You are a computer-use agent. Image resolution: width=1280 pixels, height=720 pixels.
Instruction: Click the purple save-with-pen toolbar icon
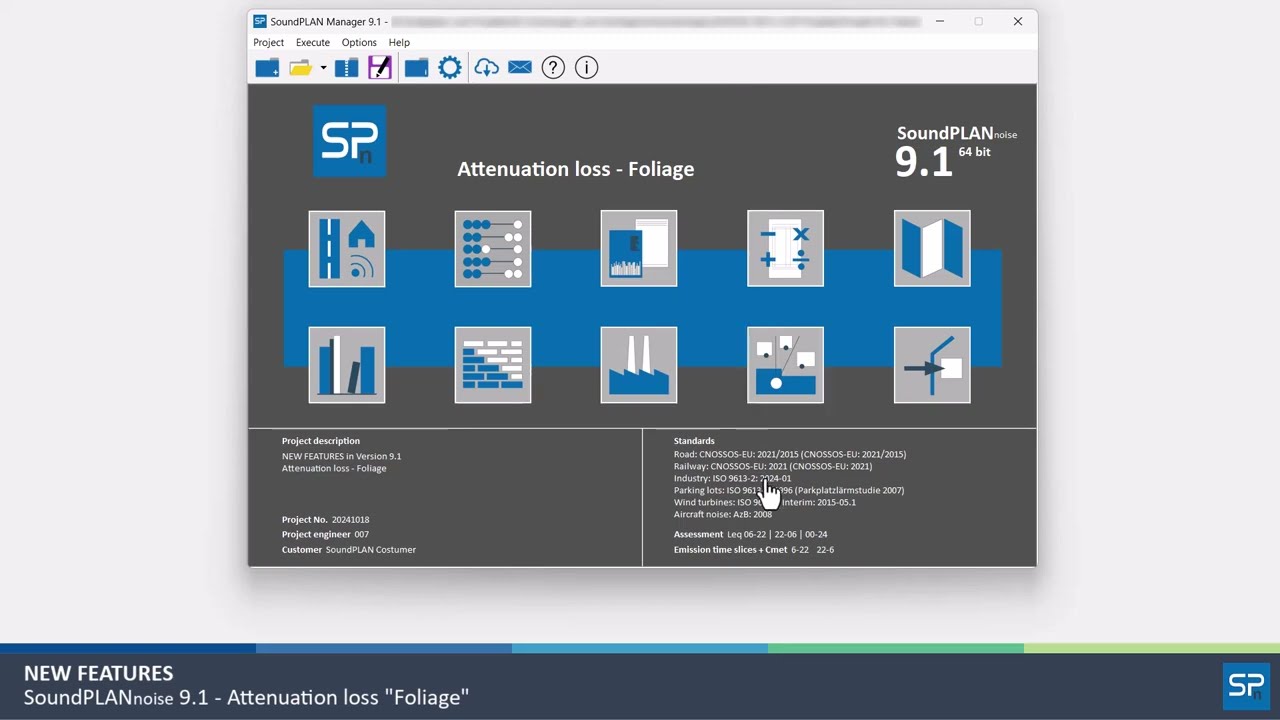(x=379, y=67)
